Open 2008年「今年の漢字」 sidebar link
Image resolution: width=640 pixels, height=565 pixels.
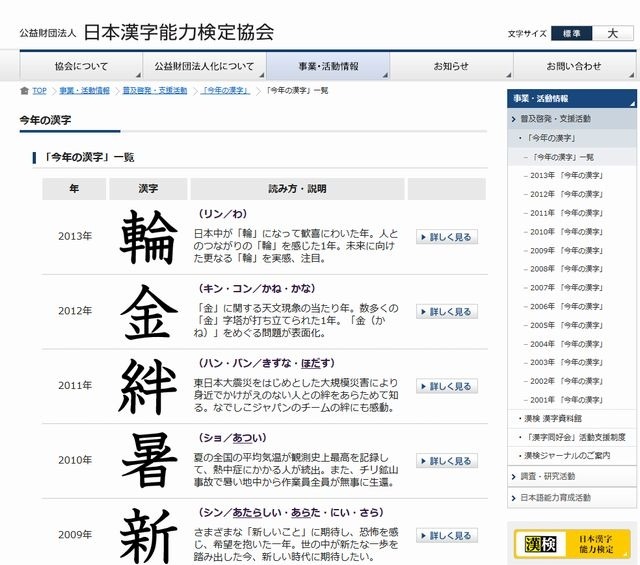(x=567, y=269)
